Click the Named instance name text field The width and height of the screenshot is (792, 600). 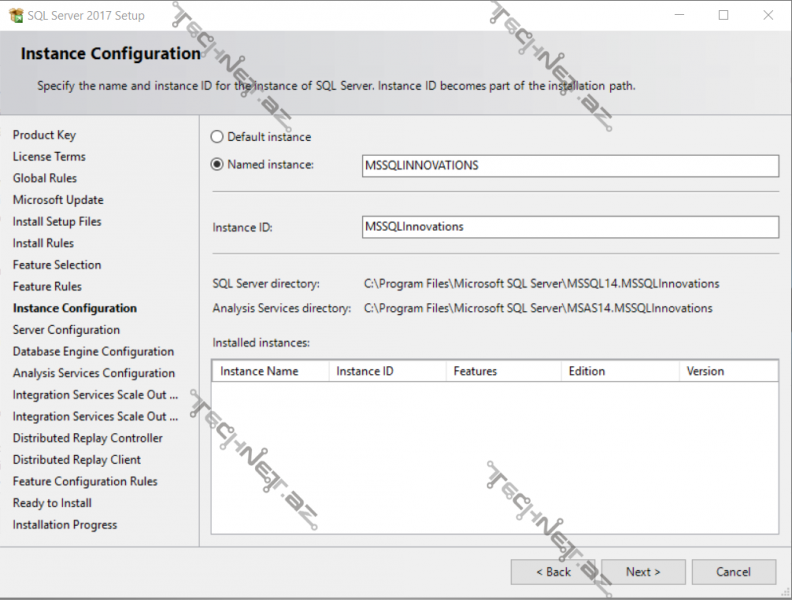pyautogui.click(x=570, y=166)
